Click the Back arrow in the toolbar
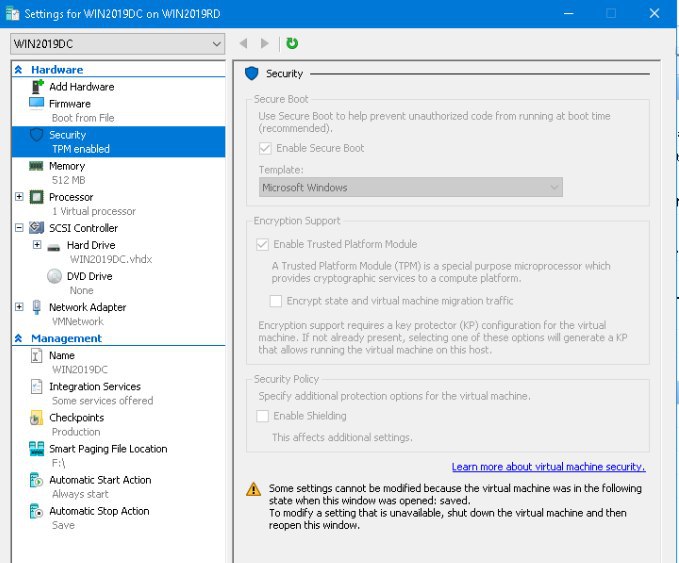Screen dimensions: 679x563 point(243,43)
